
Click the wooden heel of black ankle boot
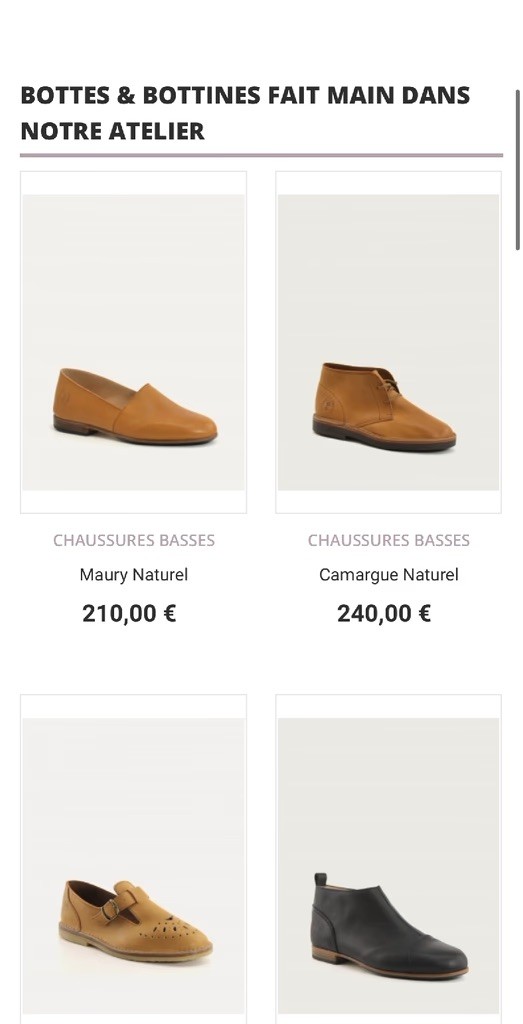click(326, 953)
